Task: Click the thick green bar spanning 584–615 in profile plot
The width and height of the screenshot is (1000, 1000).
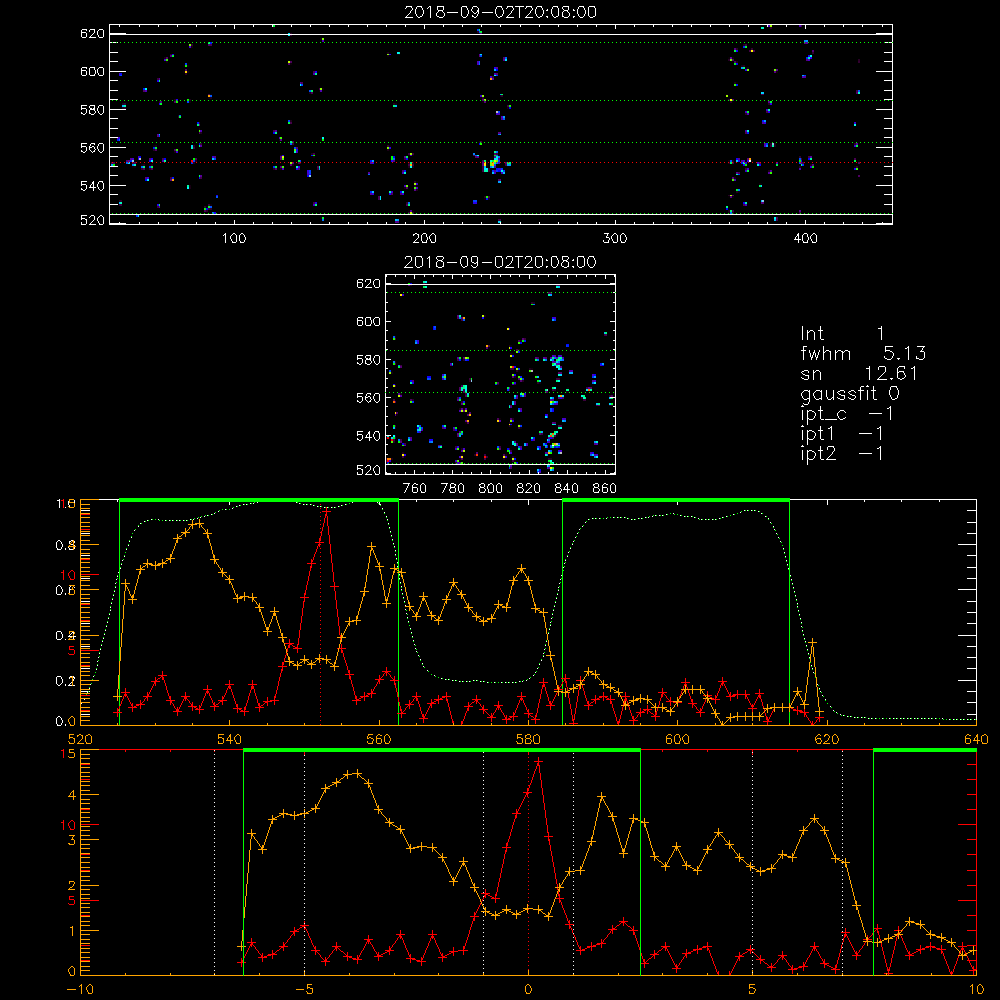Action: (x=676, y=500)
